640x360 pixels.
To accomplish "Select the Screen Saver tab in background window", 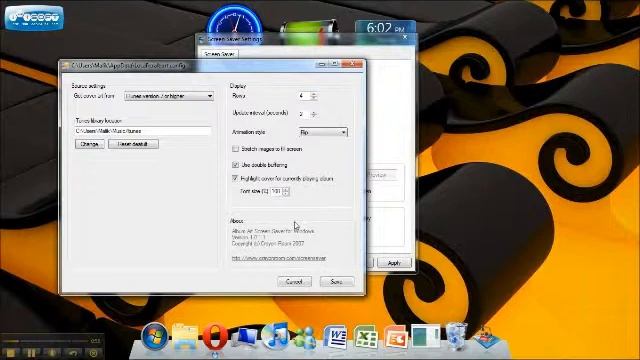I will tap(219, 53).
